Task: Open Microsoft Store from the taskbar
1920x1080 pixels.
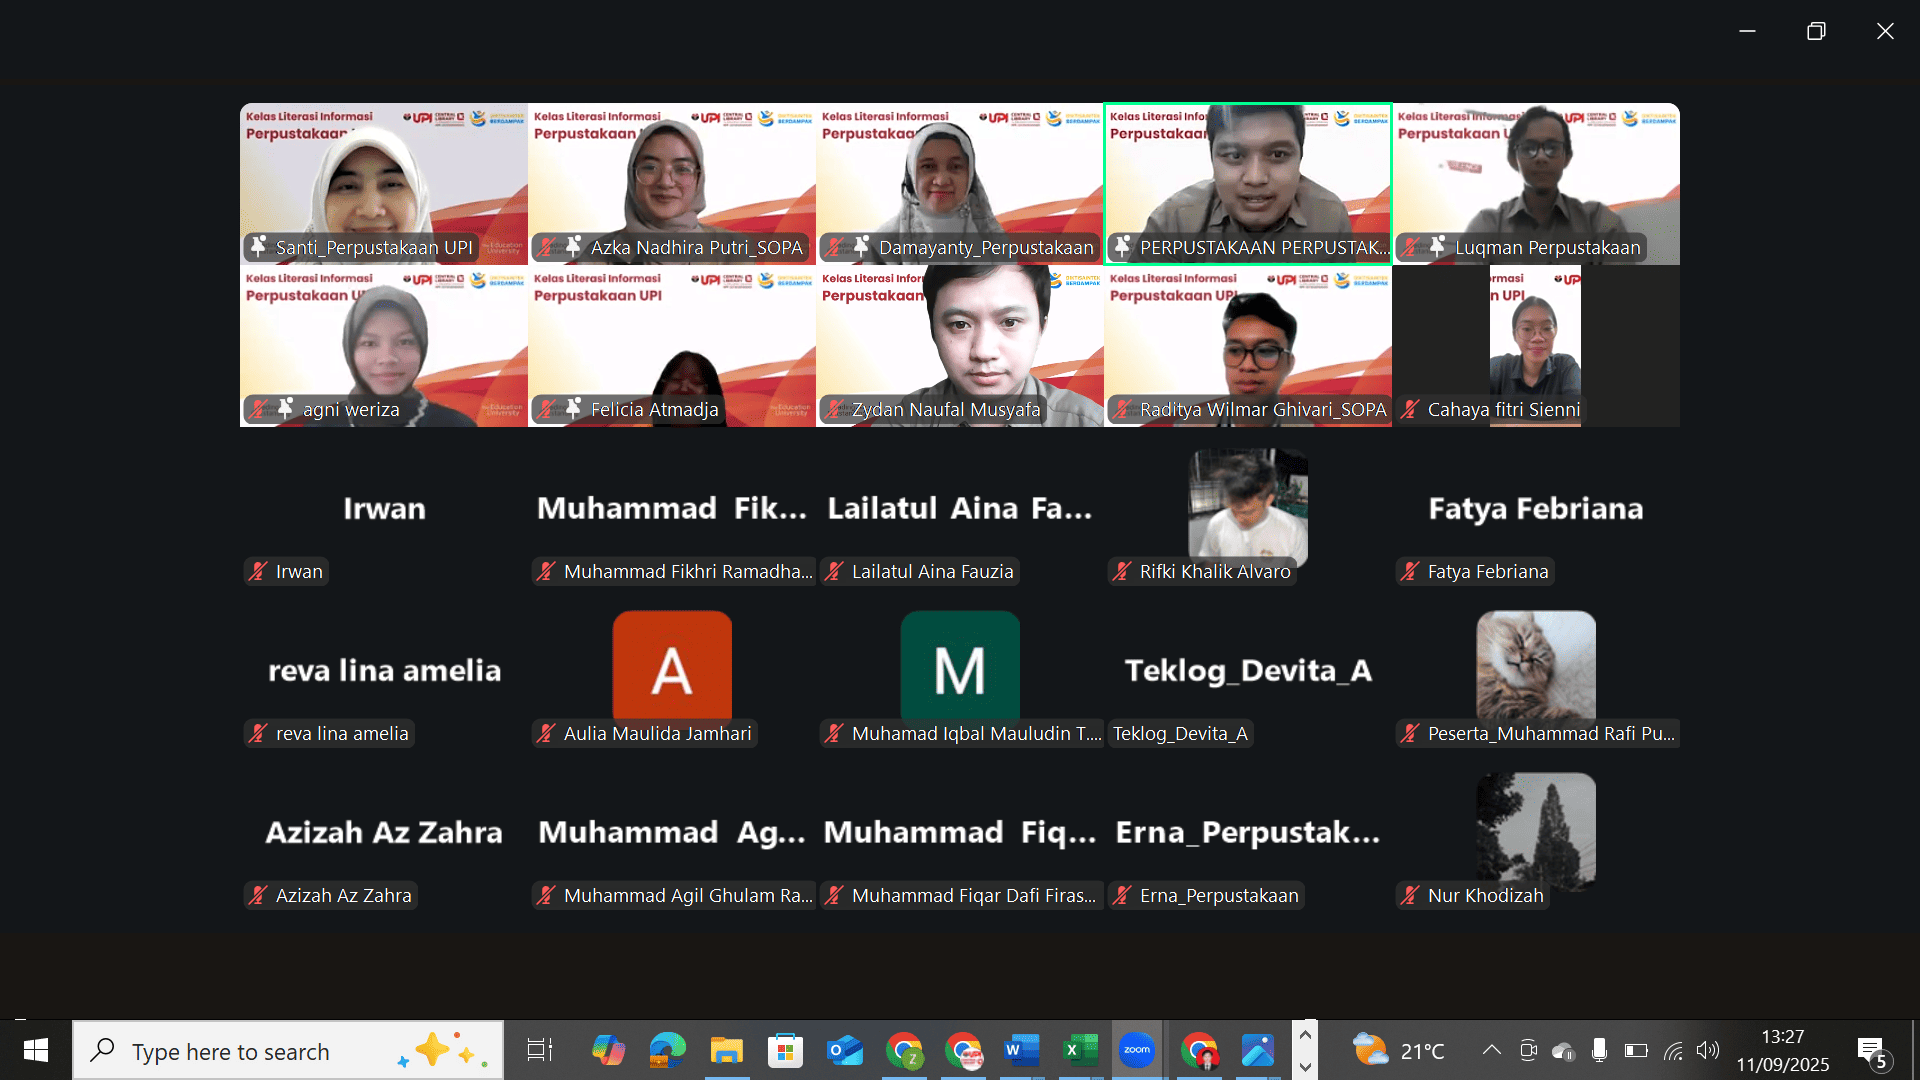Action: (x=785, y=1050)
